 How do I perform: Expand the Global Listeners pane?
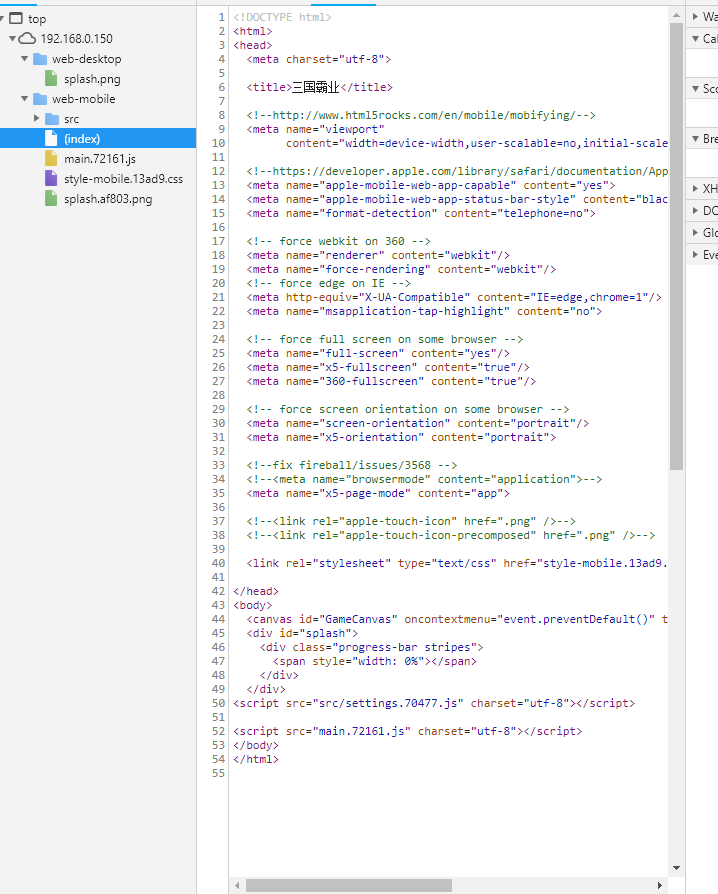[x=695, y=232]
